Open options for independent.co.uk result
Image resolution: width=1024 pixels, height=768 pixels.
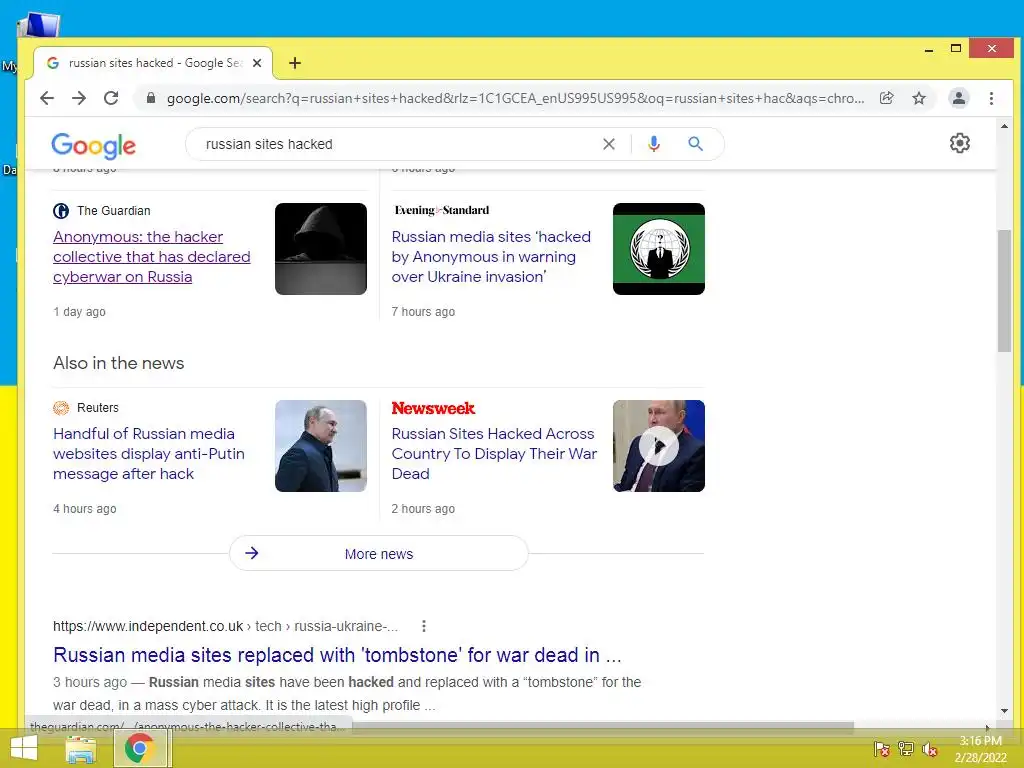tap(424, 626)
